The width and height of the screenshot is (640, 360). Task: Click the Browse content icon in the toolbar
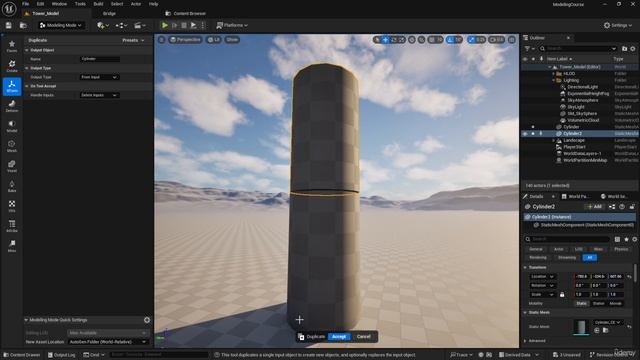coord(23,25)
